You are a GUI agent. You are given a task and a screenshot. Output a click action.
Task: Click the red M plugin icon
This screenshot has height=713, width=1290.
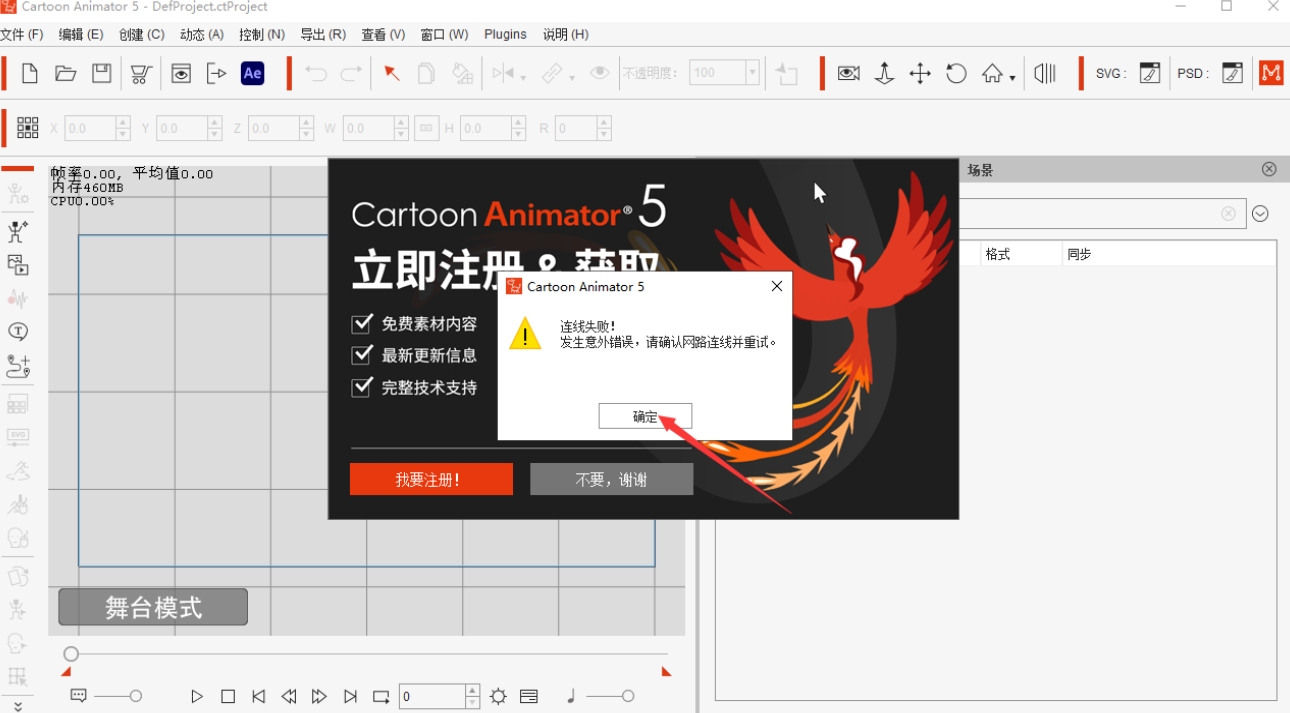pyautogui.click(x=1271, y=73)
